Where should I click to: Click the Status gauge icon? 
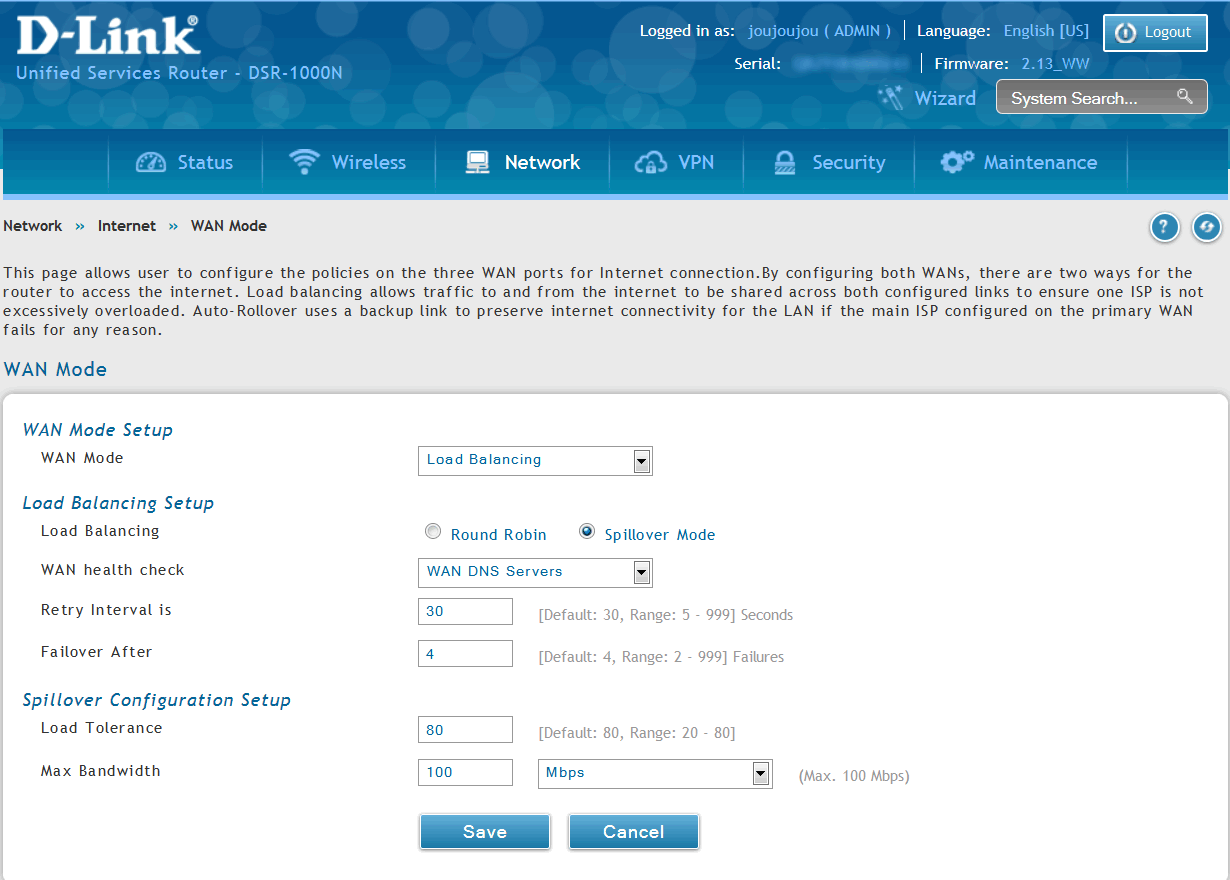151,162
